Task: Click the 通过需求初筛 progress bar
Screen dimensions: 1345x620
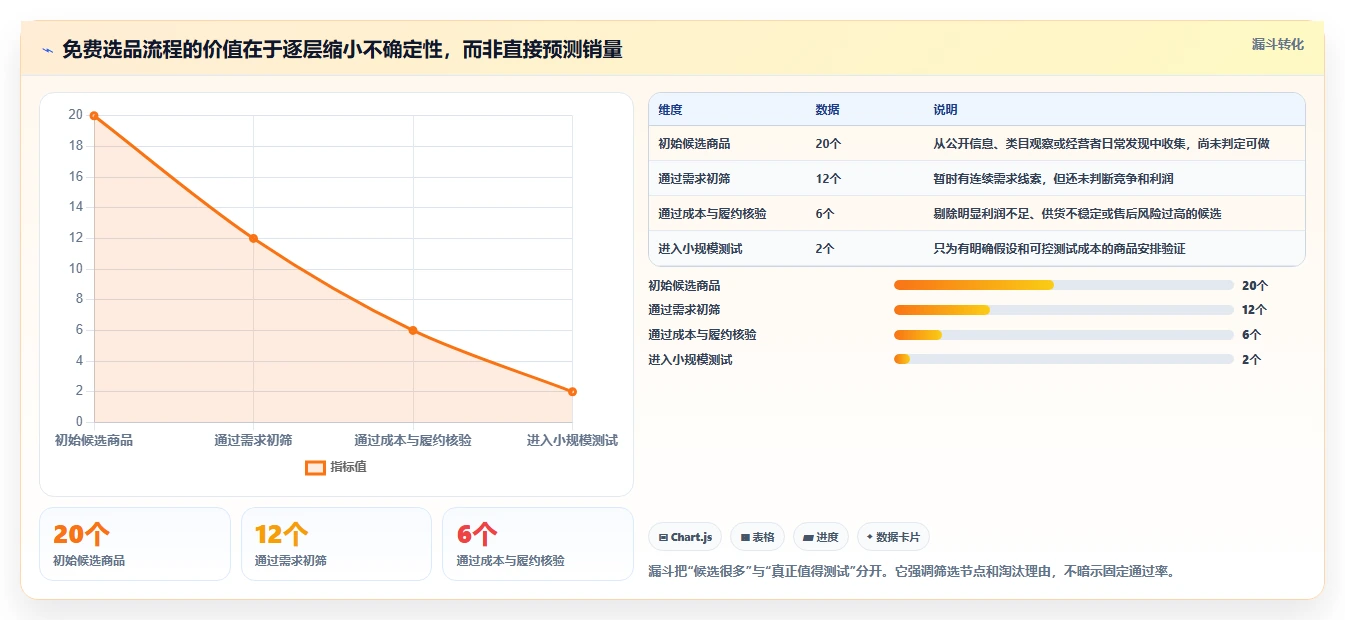Action: tap(1063, 310)
